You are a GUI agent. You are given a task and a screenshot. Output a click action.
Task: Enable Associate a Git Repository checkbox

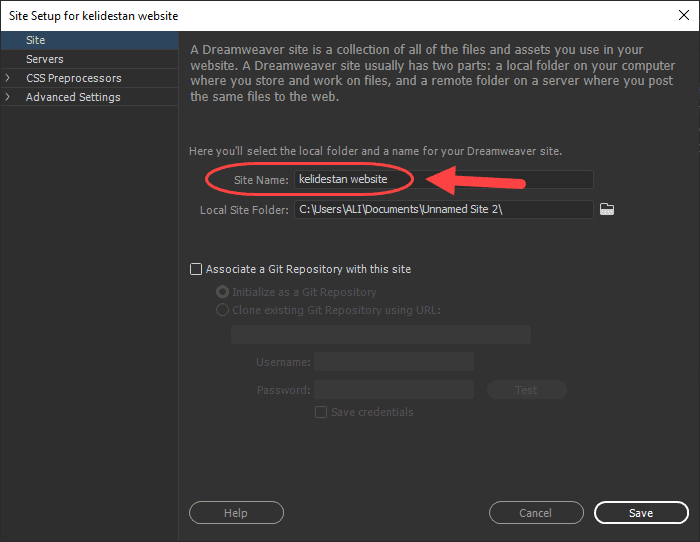click(196, 269)
